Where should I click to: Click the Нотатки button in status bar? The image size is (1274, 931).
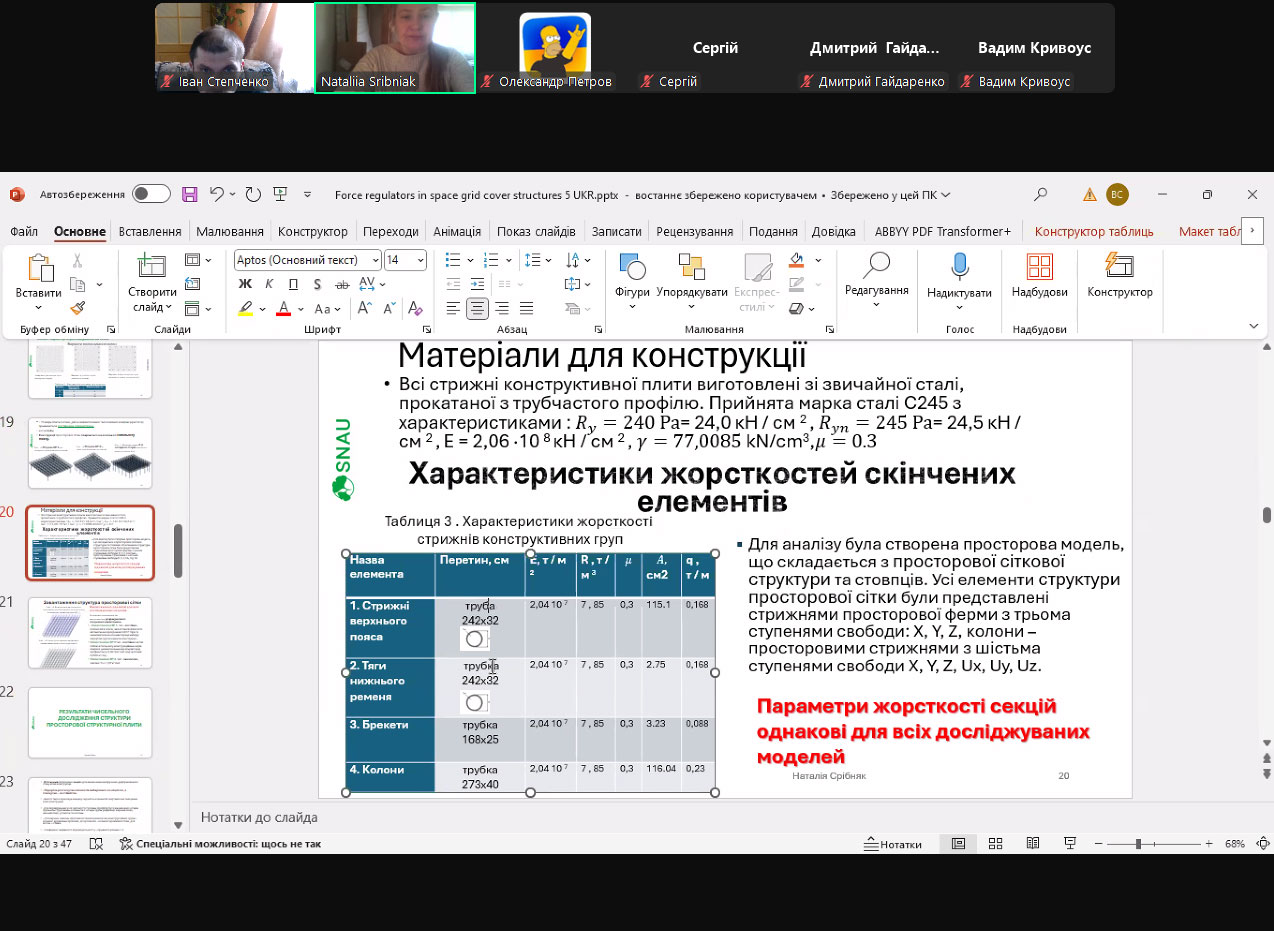click(x=891, y=844)
